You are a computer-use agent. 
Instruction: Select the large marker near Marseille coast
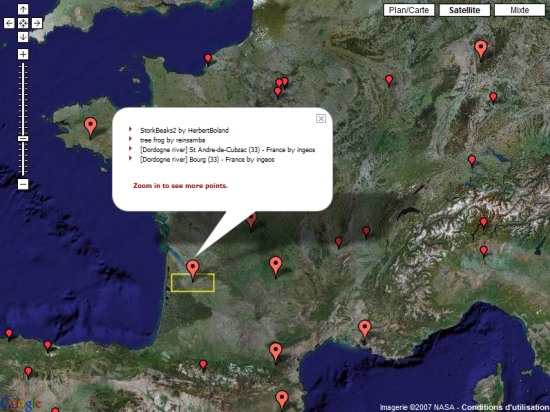(x=365, y=330)
